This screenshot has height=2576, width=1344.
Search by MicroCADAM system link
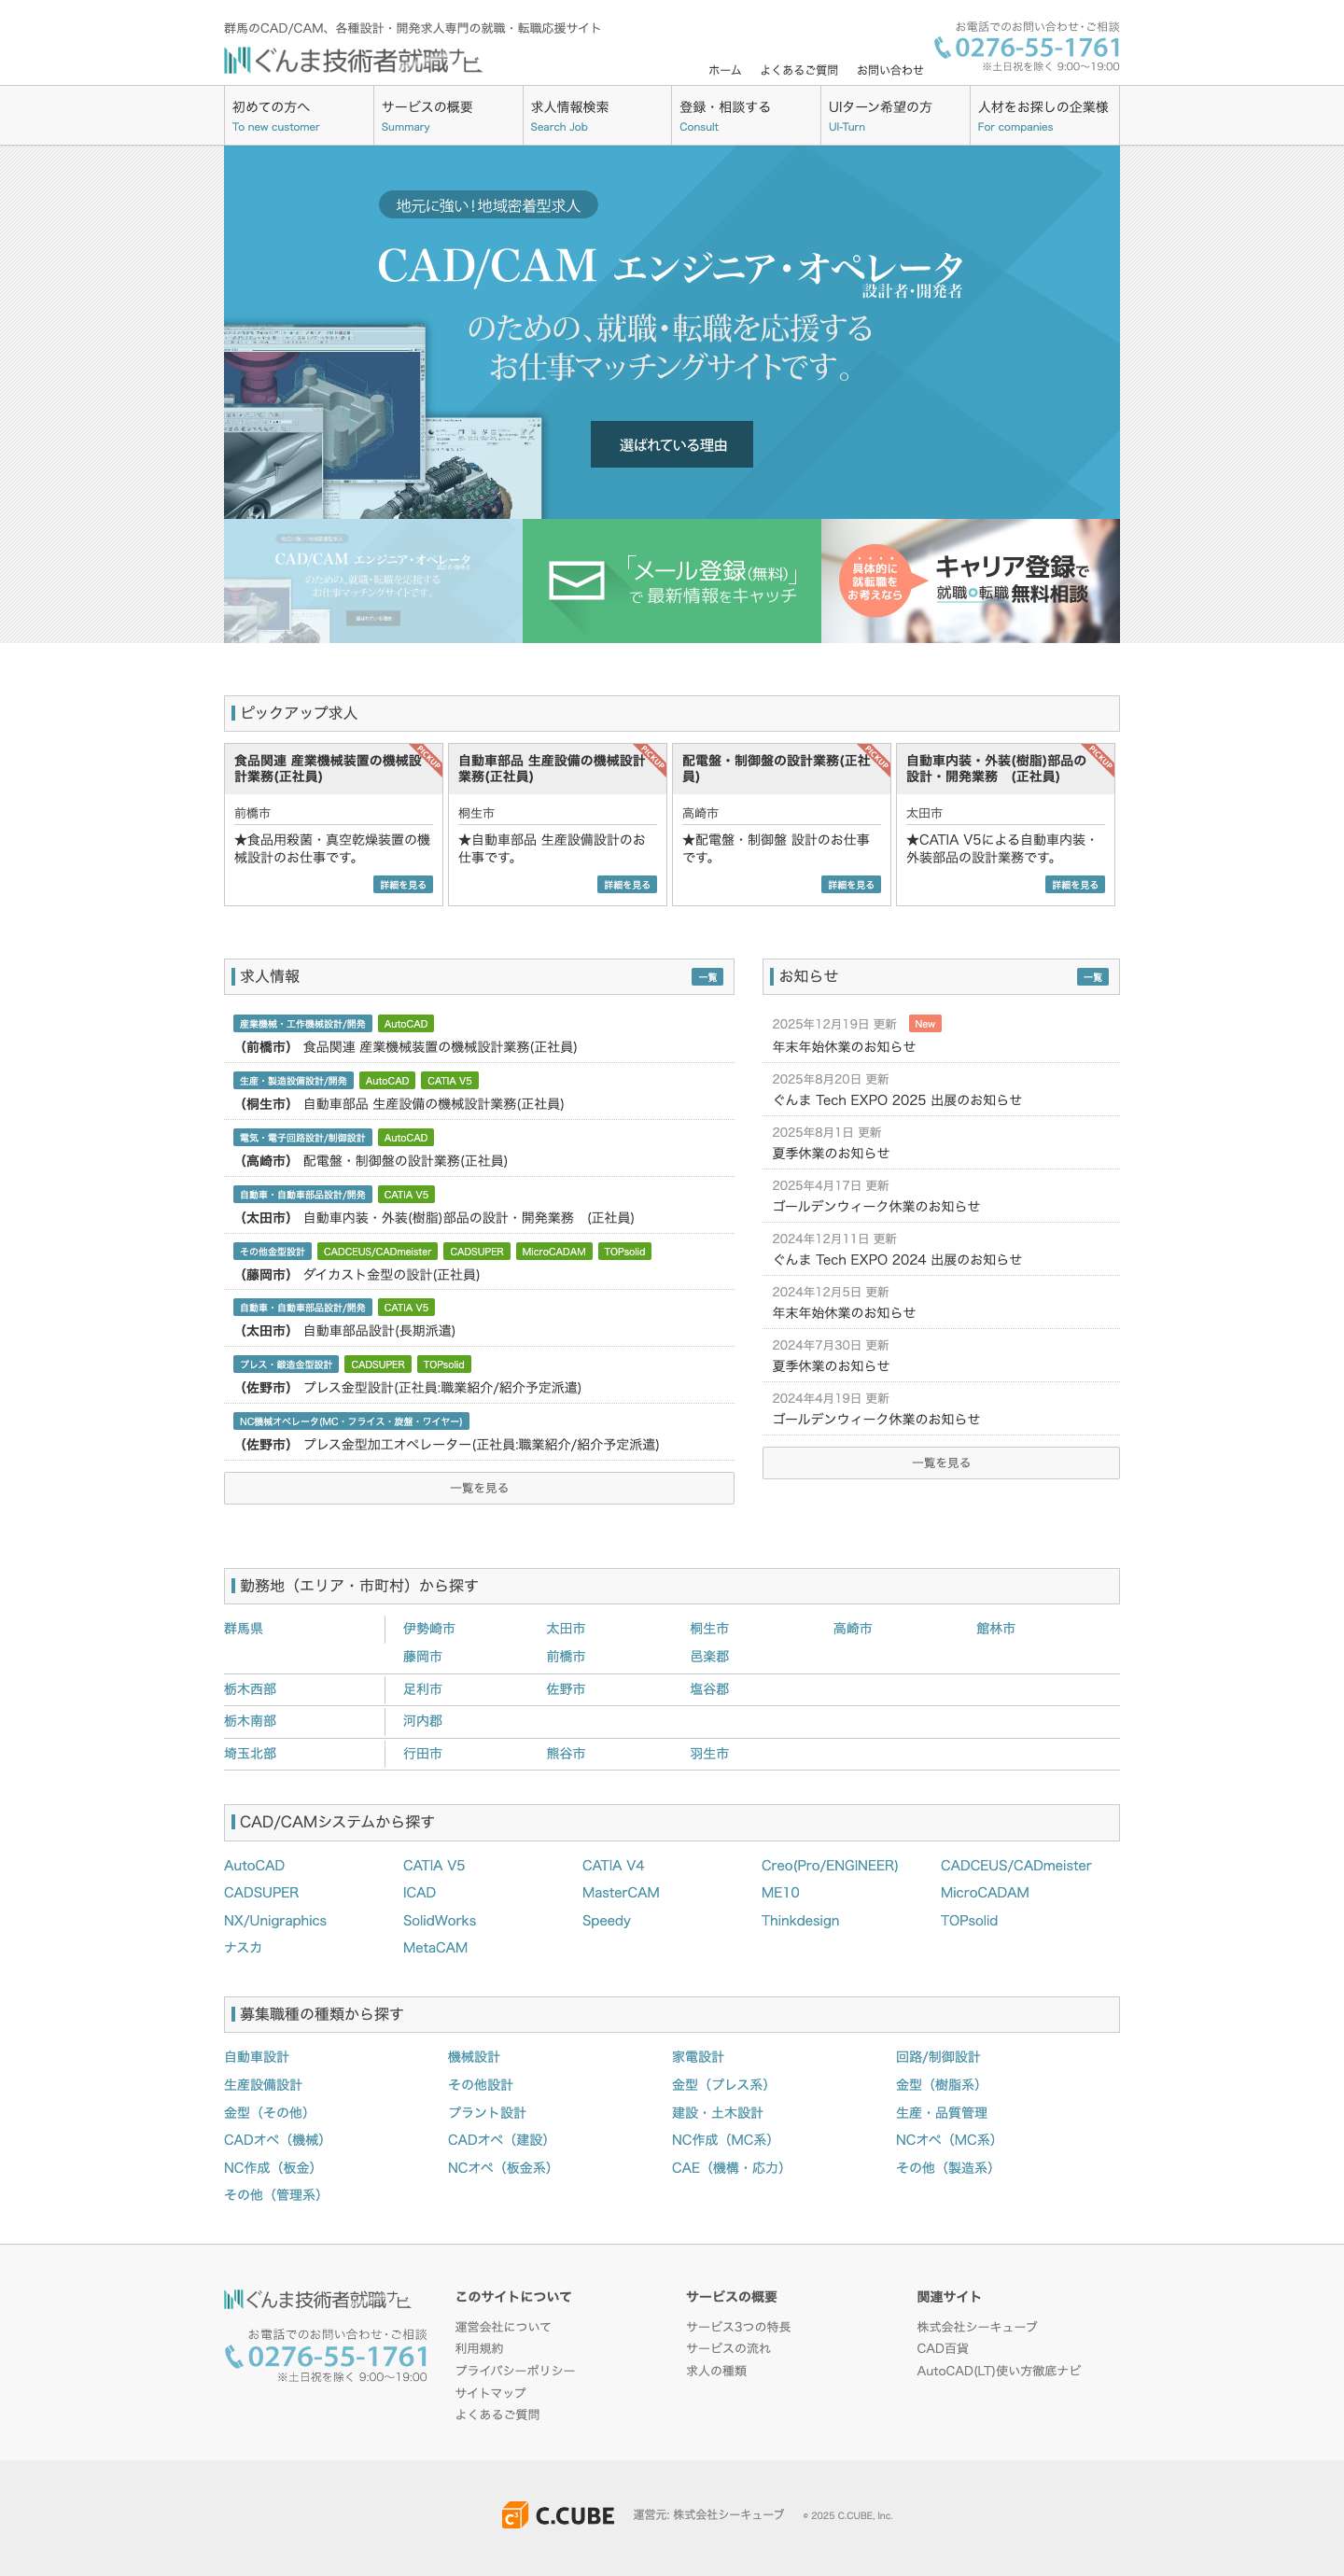tap(984, 1893)
